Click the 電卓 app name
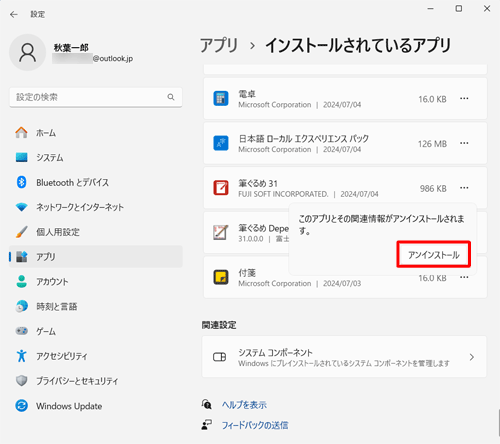Viewport: 500px width, 444px height. [247, 94]
